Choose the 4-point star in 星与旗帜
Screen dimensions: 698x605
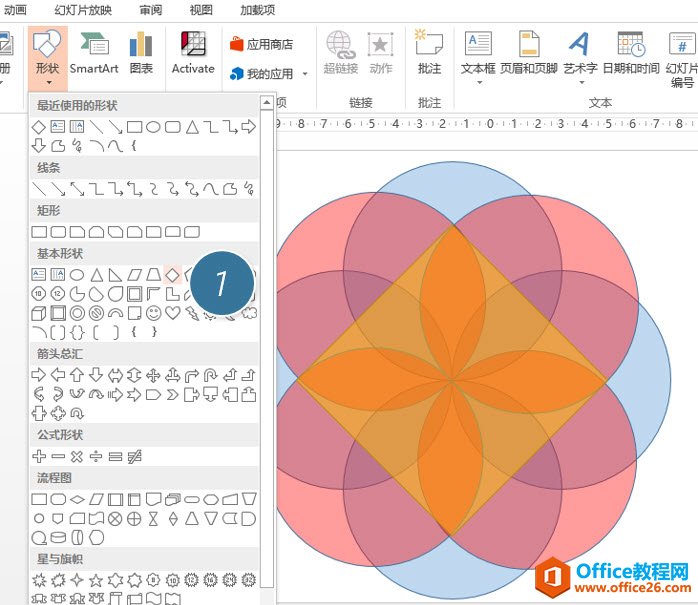(x=77, y=580)
